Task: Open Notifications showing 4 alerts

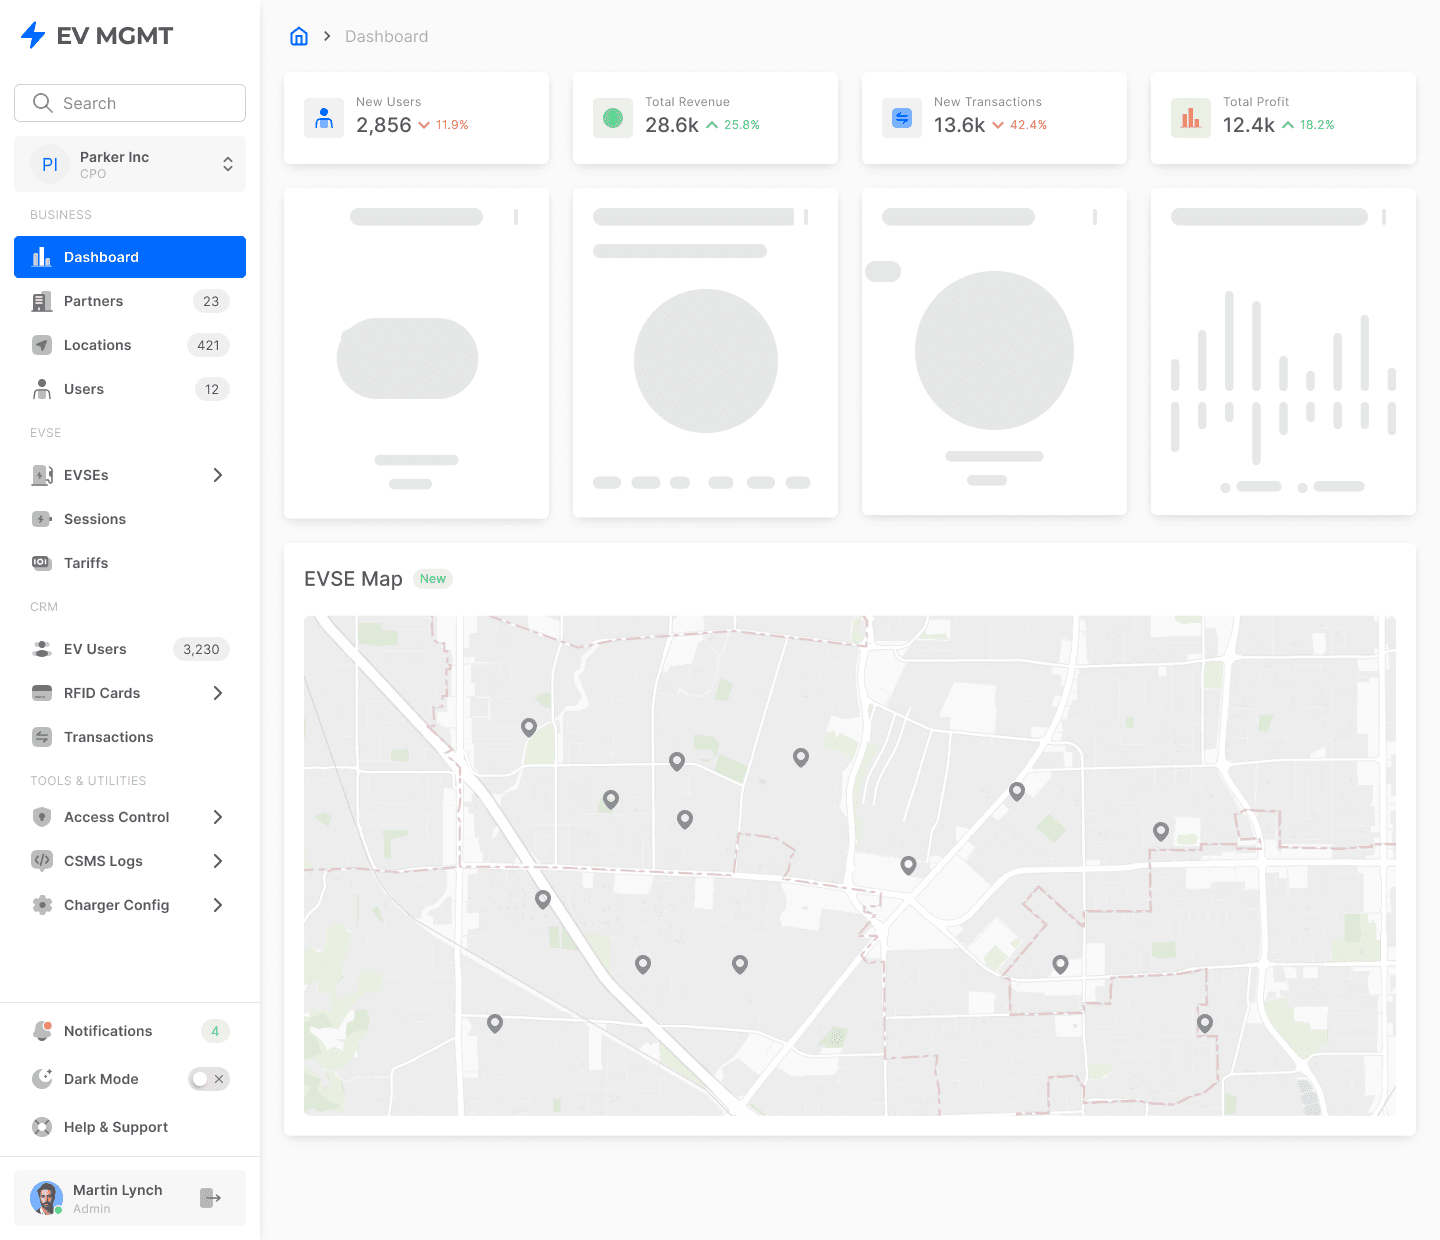Action: [x=107, y=1031]
